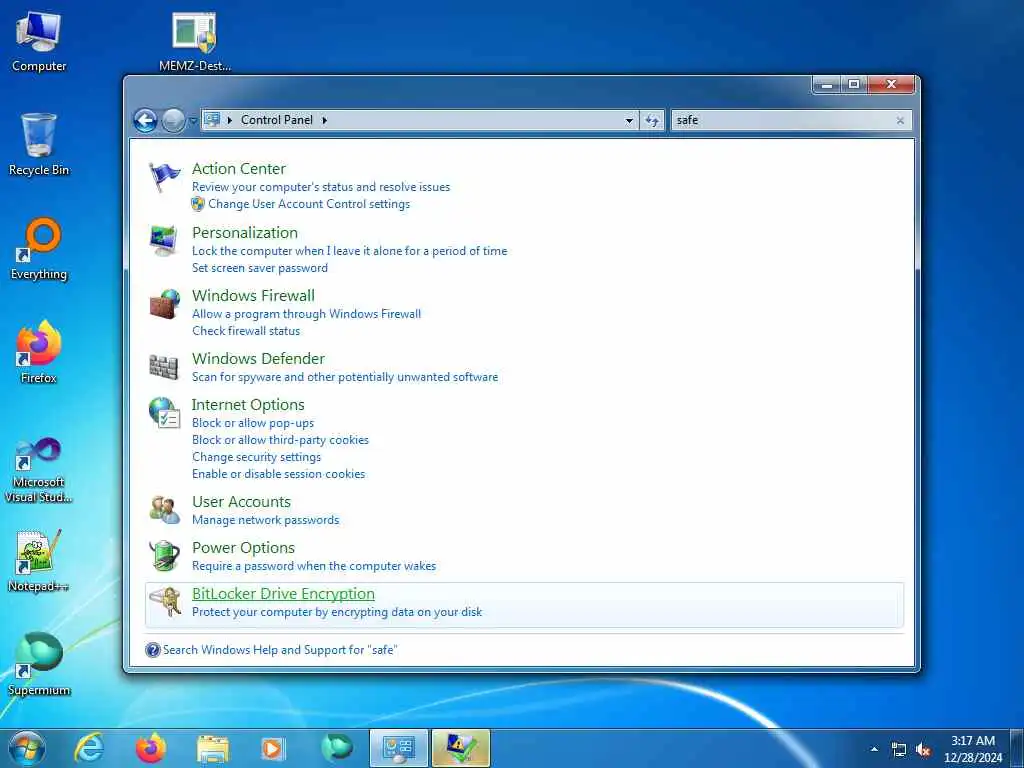Open the Supermium desktop shortcut
1024x768 pixels.
coord(39,664)
